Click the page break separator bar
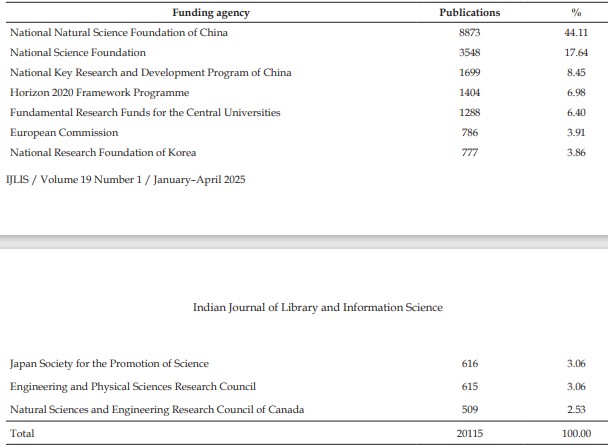This screenshot has width=608, height=448. point(304,242)
